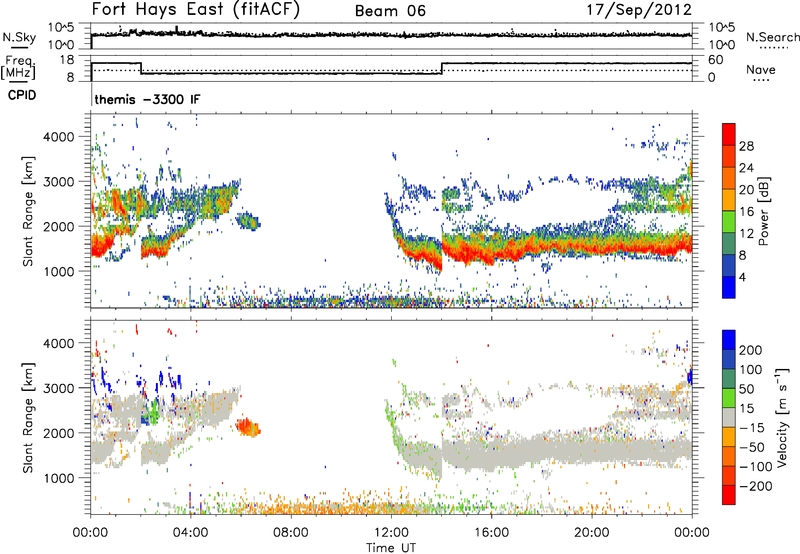The width and height of the screenshot is (800, 554).
Task: Click the '28' power colorbar tick value
Action: (x=746, y=146)
